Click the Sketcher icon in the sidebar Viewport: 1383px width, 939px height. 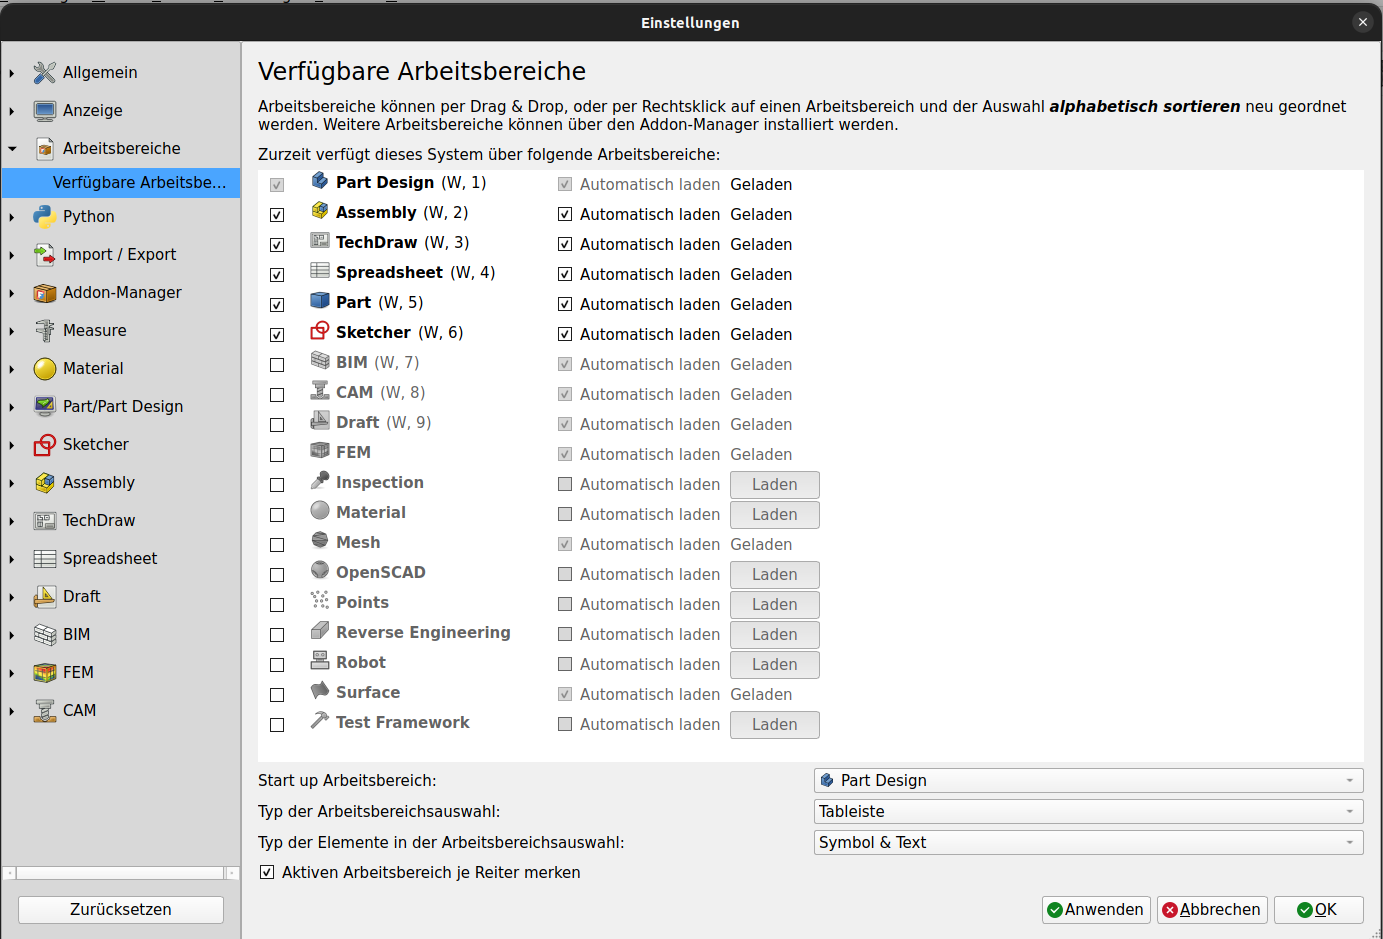click(x=44, y=444)
